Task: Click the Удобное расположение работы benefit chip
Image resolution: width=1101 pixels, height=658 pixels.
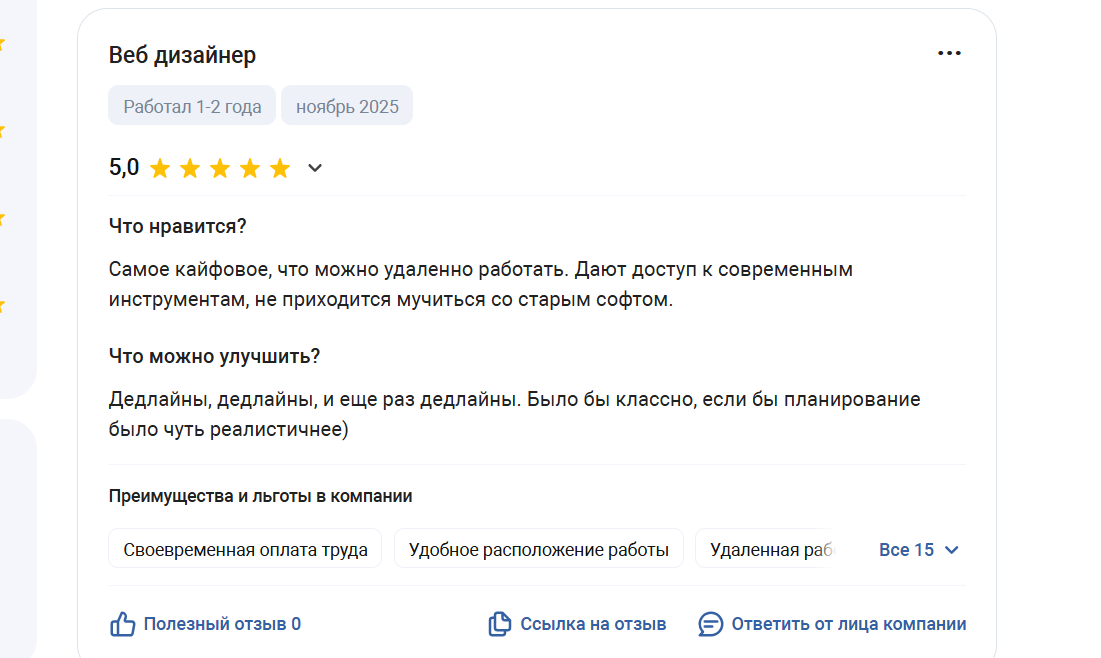Action: pyautogui.click(x=538, y=550)
